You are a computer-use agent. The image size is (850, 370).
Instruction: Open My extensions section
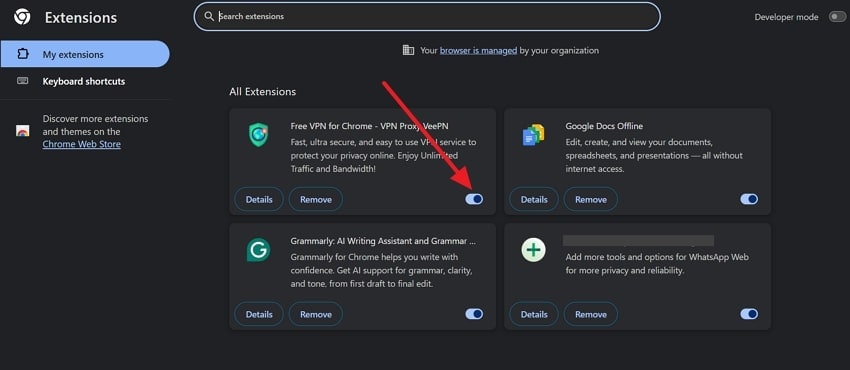pyautogui.click(x=85, y=54)
